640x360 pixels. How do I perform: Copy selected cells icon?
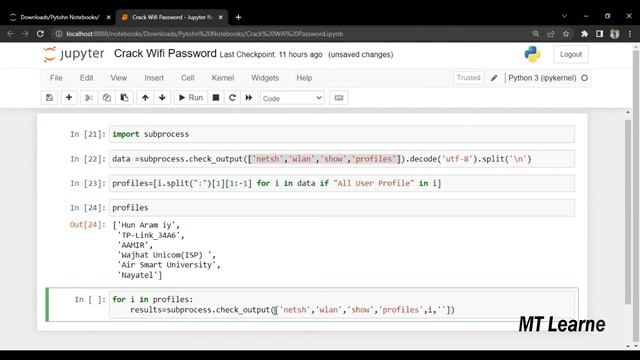point(107,98)
